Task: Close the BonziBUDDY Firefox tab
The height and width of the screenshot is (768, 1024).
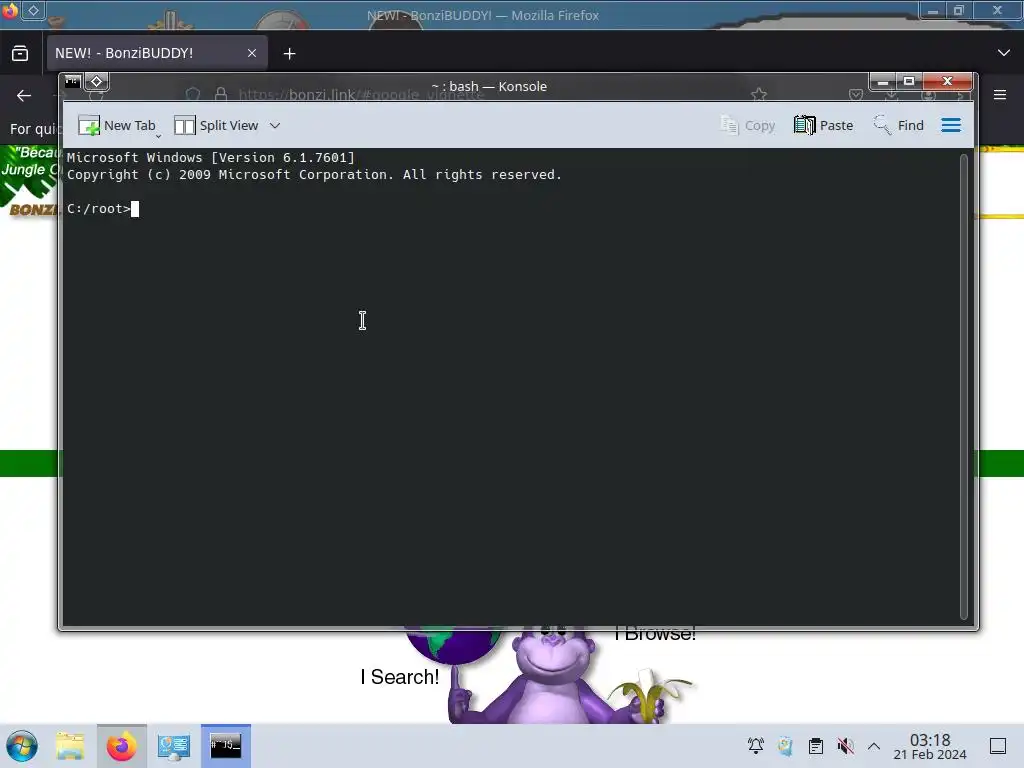Action: click(x=252, y=53)
